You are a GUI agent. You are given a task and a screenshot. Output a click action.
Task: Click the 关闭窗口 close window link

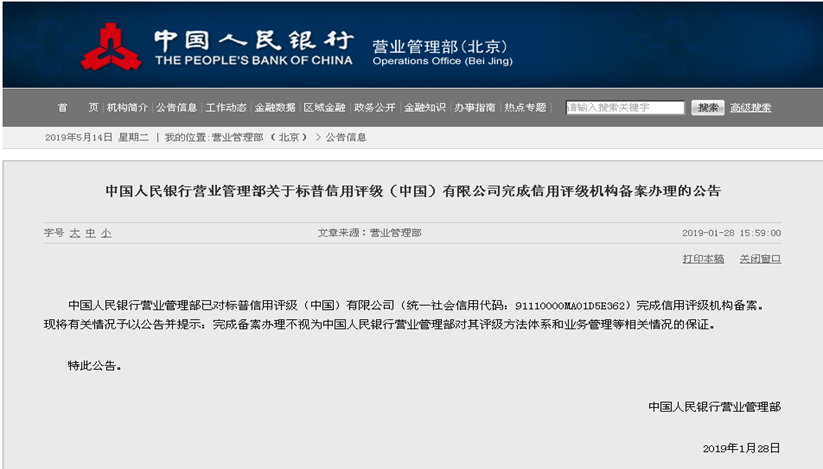760,259
